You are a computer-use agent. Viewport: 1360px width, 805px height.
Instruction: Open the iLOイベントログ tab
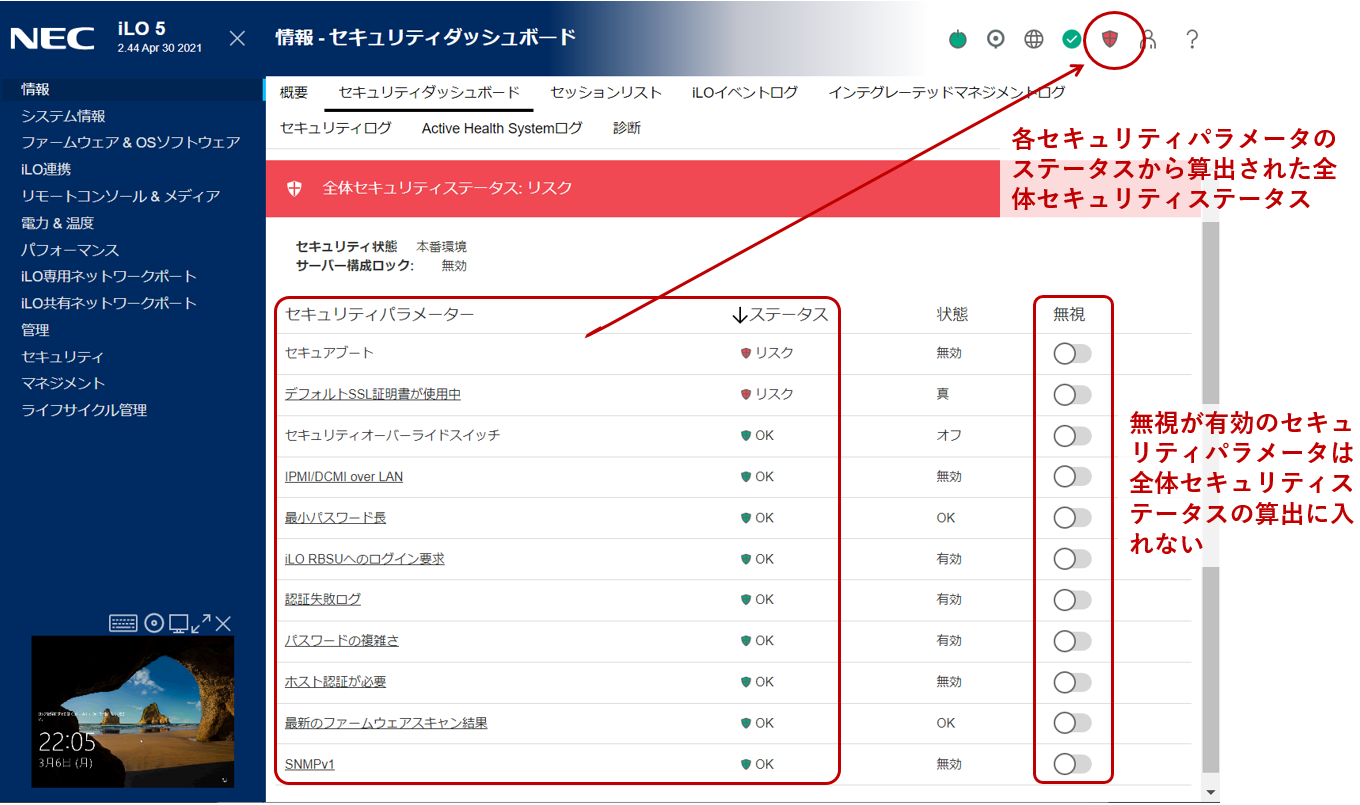745,92
